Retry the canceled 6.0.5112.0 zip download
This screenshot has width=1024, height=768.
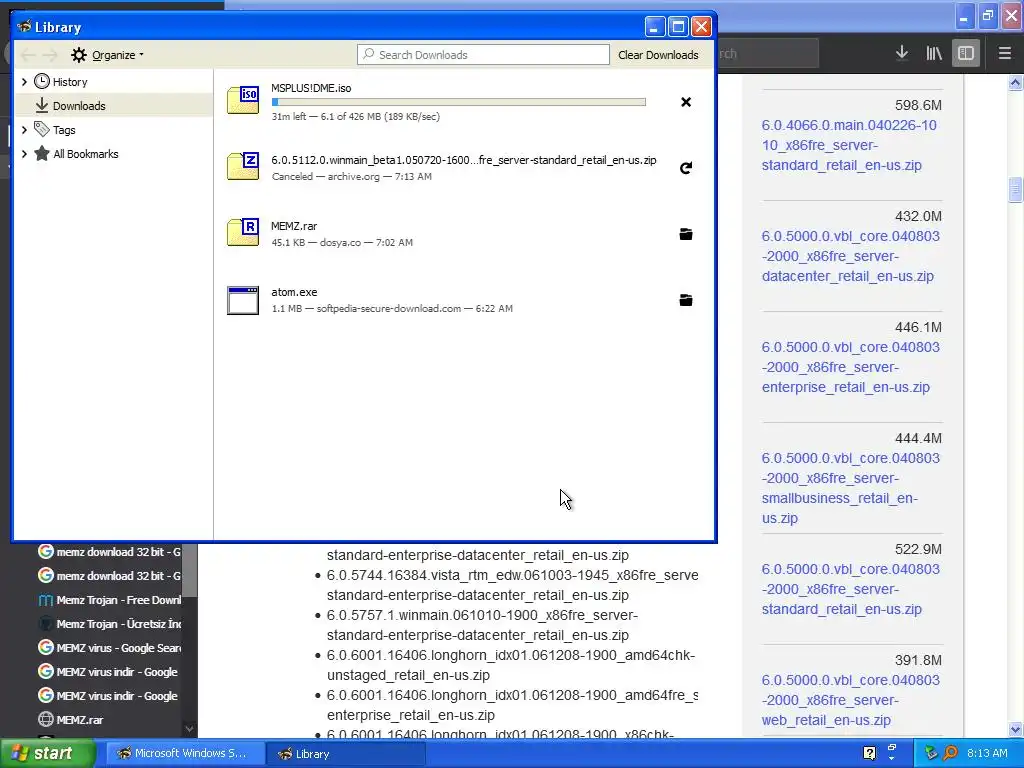[686, 168]
